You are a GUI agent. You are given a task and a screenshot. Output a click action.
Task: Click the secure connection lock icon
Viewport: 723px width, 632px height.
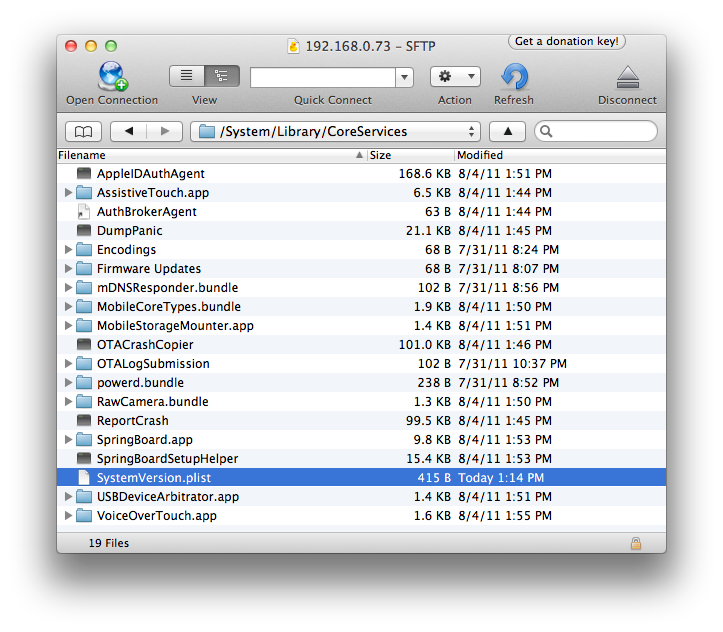point(636,543)
